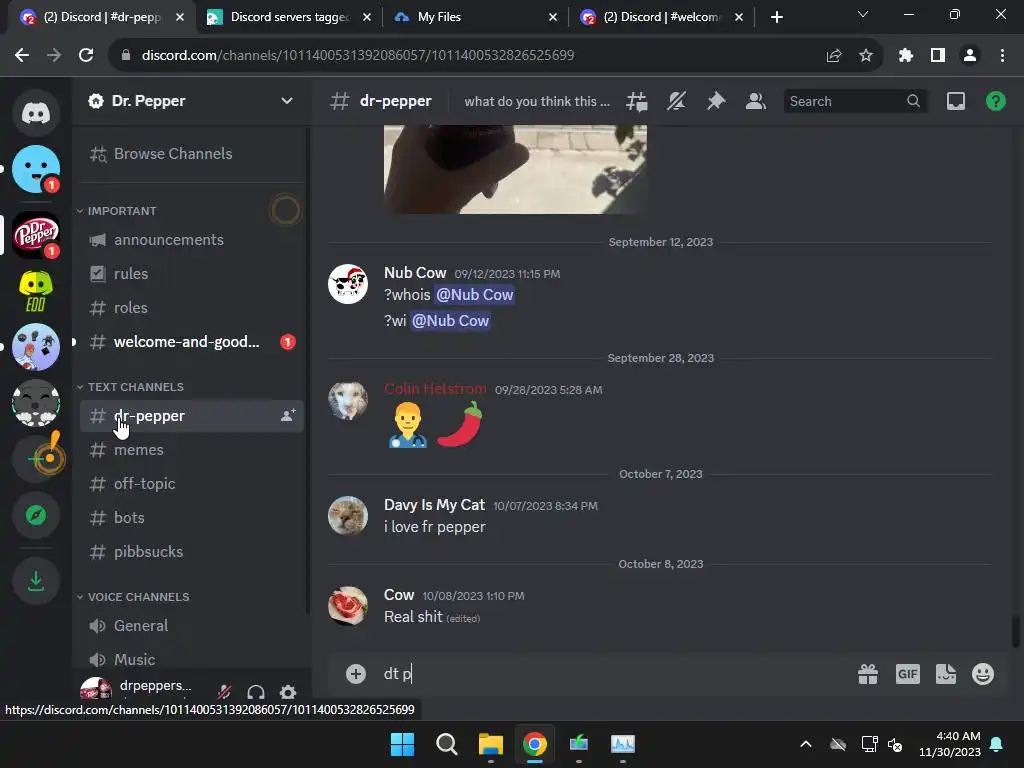Open the announcements channel

pos(191,240)
